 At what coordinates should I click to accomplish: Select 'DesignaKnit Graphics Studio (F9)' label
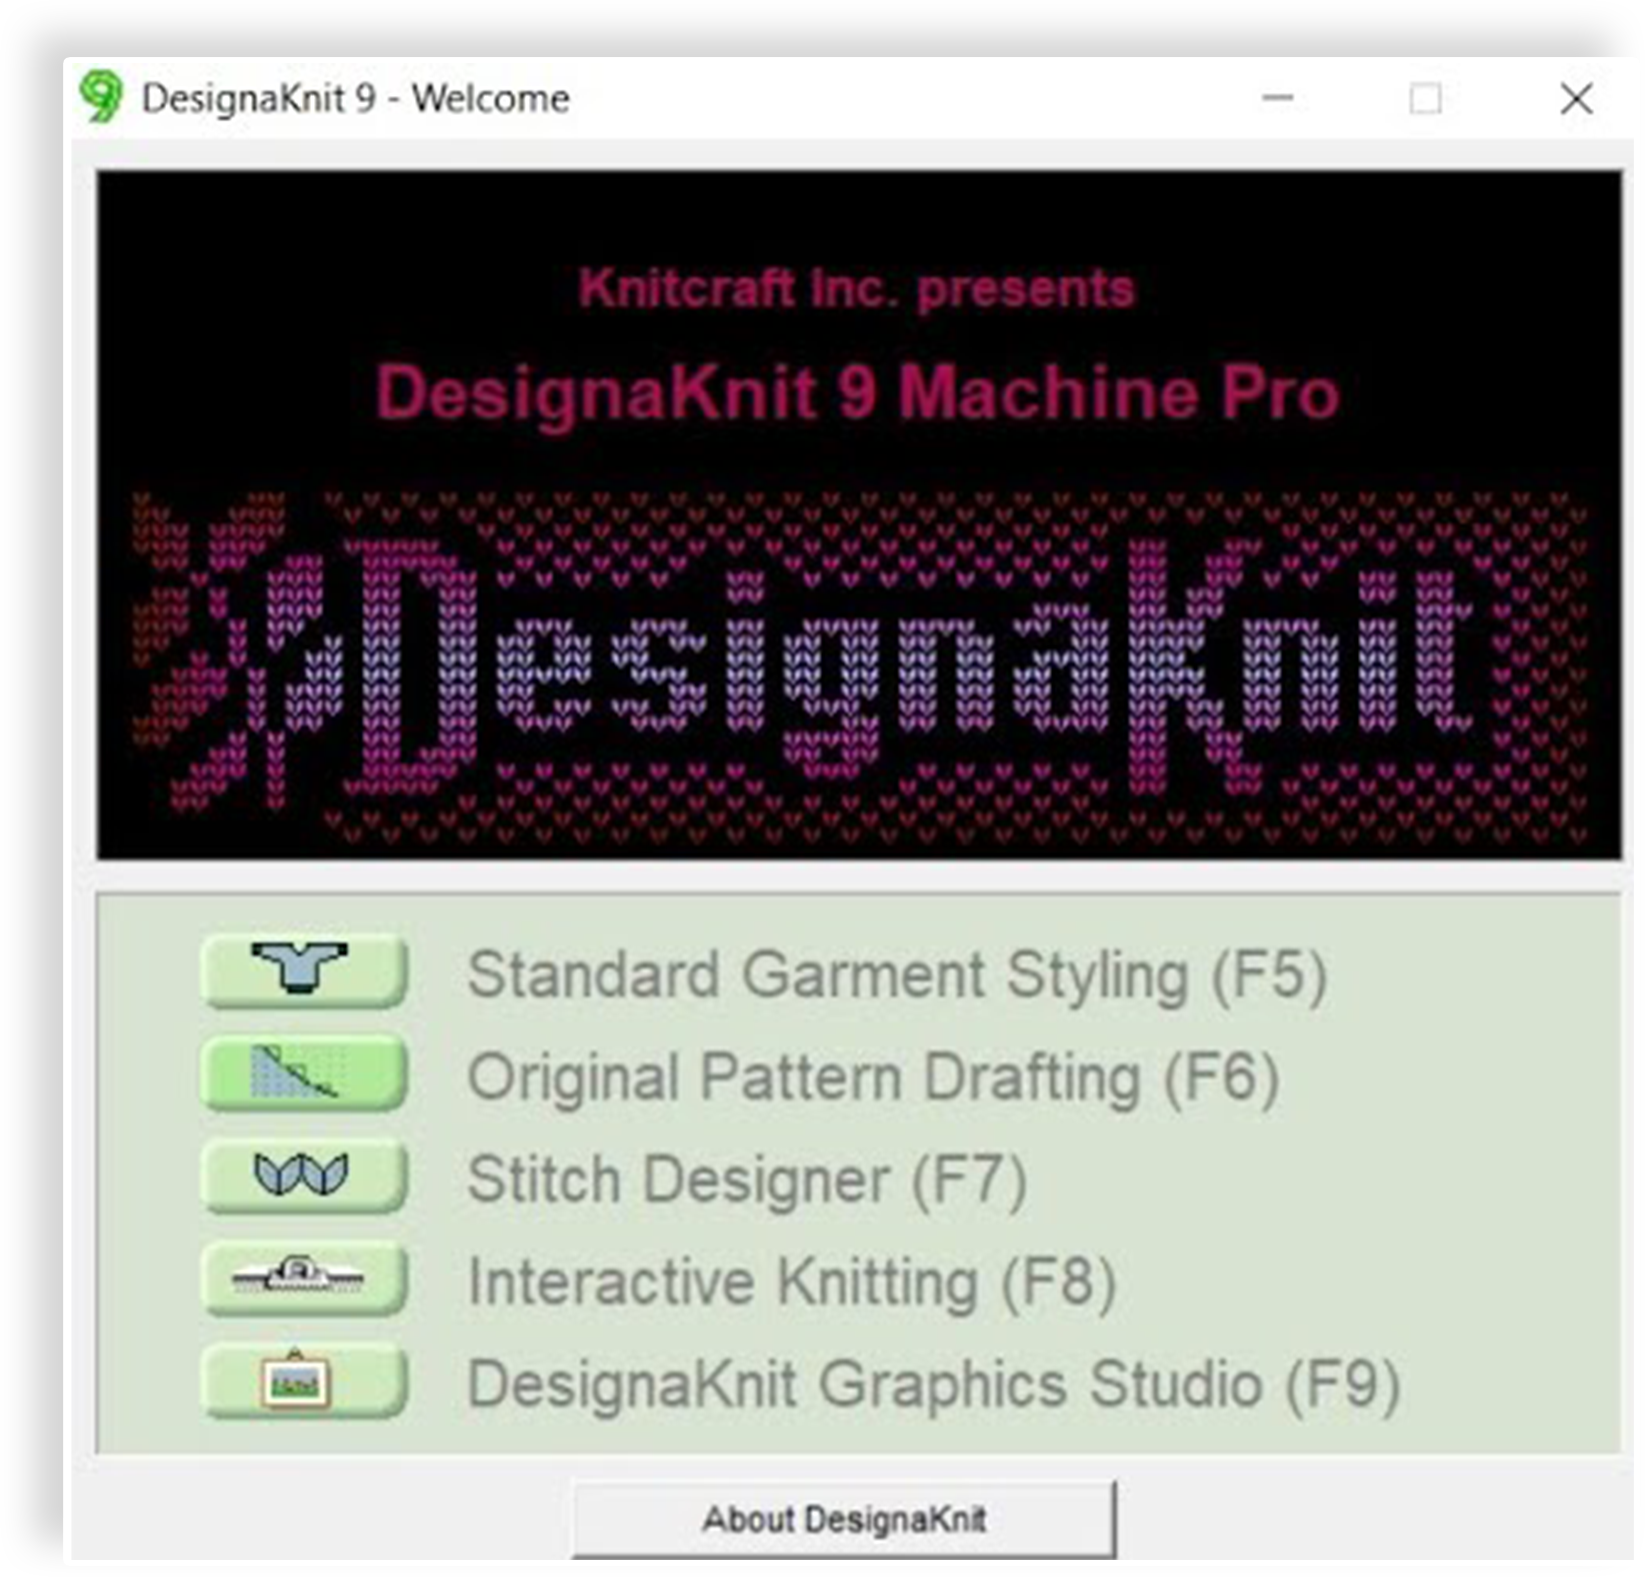tap(934, 1385)
